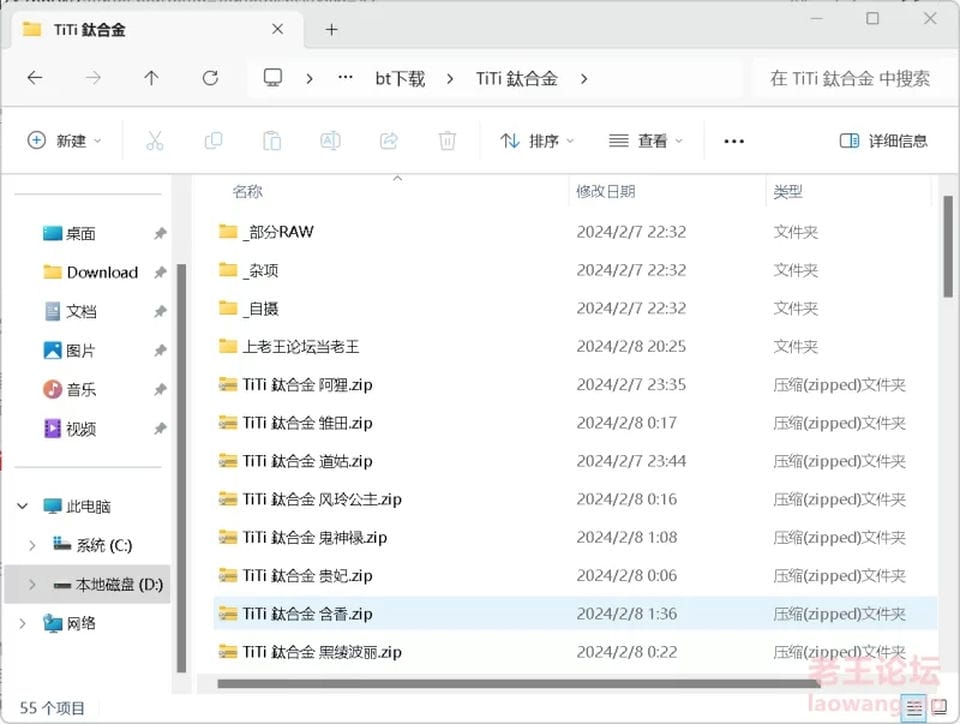Expand the 系统 (C:) drive tree node
The image size is (960, 724).
(32, 545)
